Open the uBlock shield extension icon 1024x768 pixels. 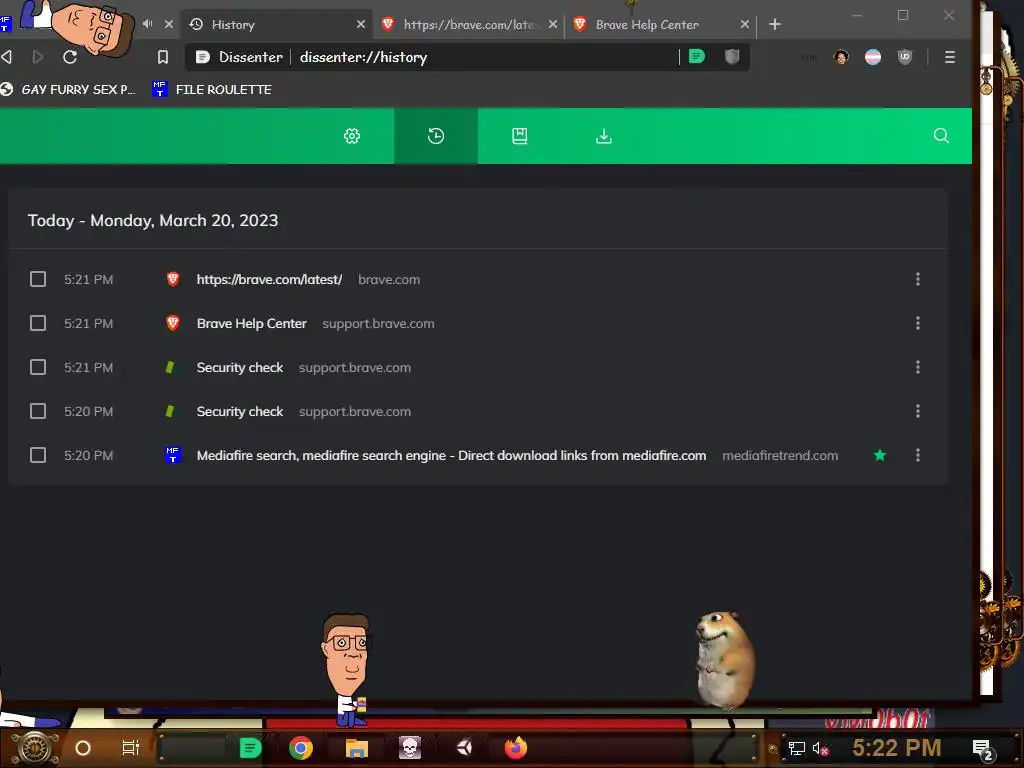pyautogui.click(x=904, y=57)
